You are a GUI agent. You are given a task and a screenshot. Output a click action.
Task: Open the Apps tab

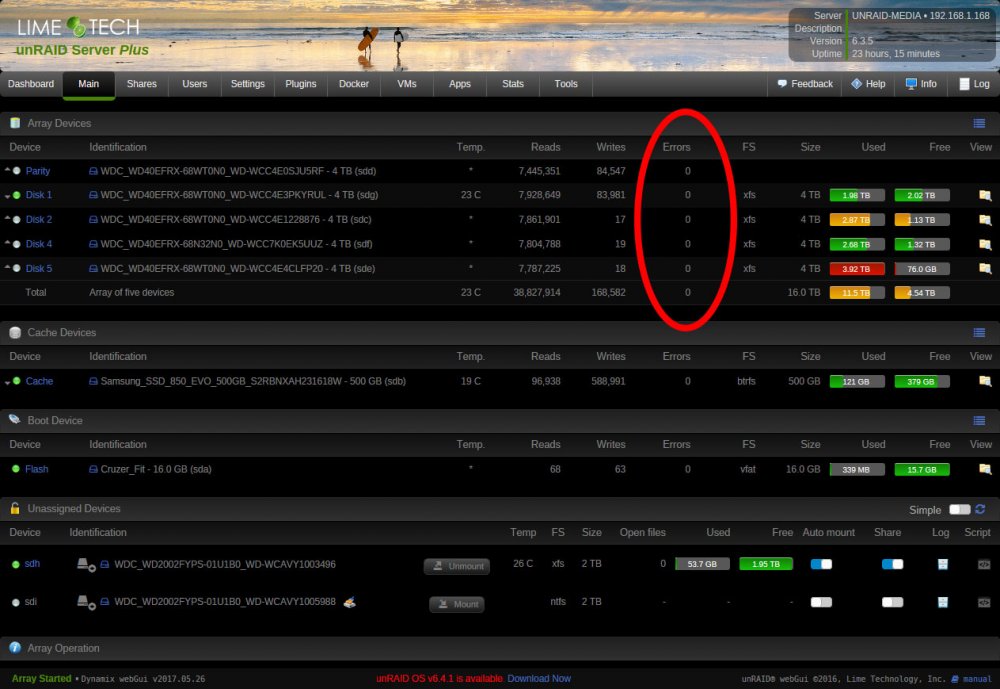459,84
